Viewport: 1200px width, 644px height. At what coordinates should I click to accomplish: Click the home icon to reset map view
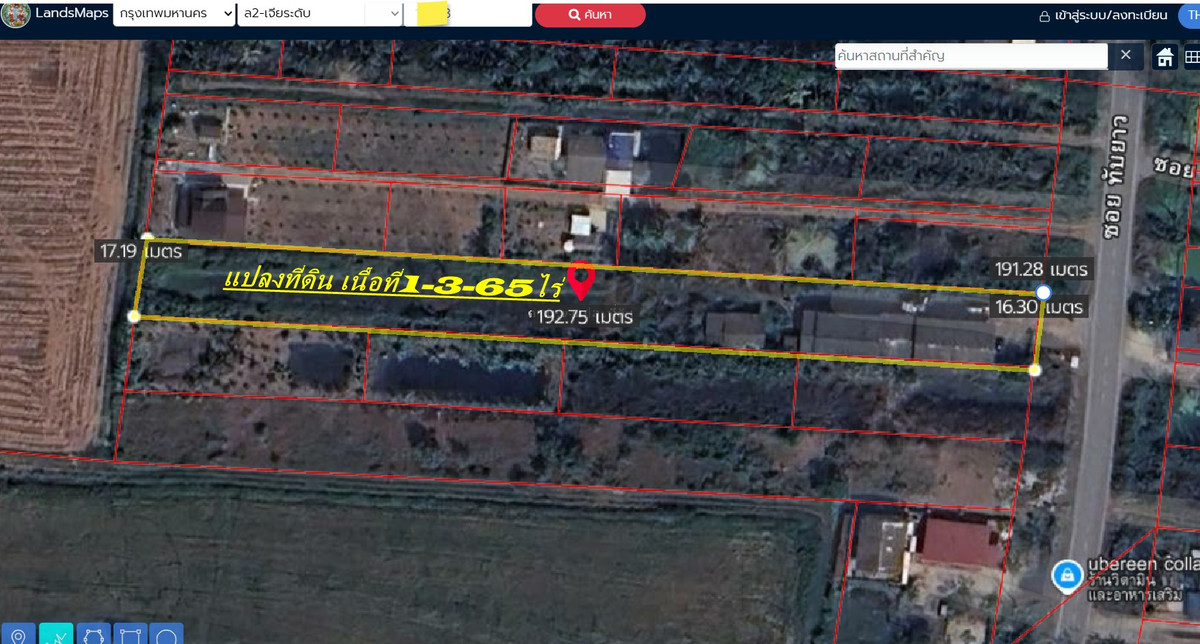pos(1165,56)
